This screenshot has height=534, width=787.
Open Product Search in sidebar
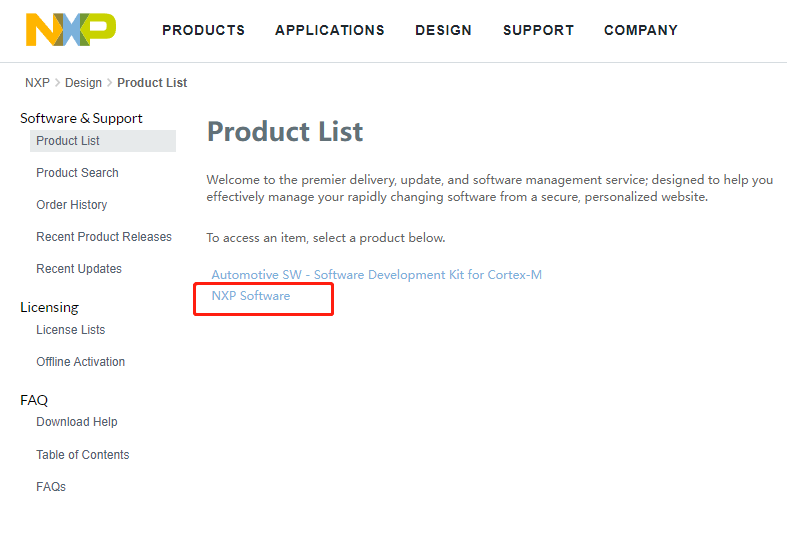pyautogui.click(x=77, y=173)
